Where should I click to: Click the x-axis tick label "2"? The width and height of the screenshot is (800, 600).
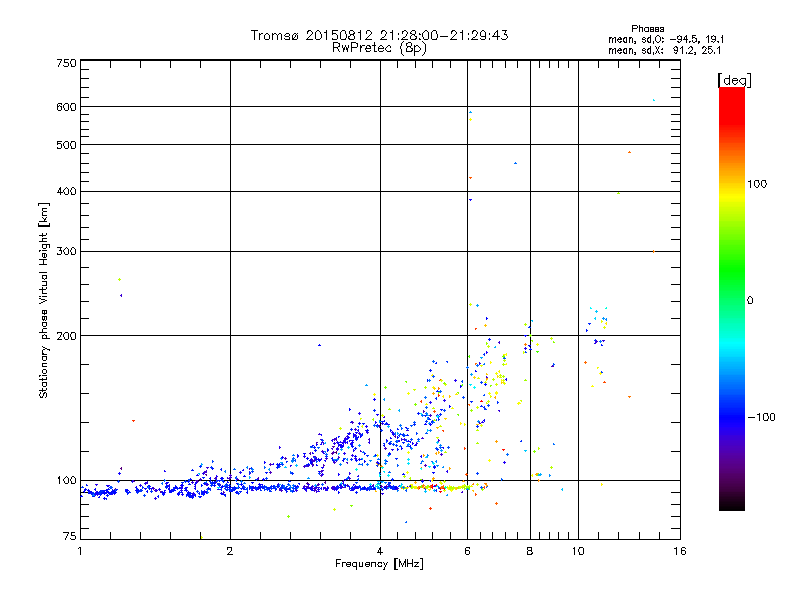[230, 551]
